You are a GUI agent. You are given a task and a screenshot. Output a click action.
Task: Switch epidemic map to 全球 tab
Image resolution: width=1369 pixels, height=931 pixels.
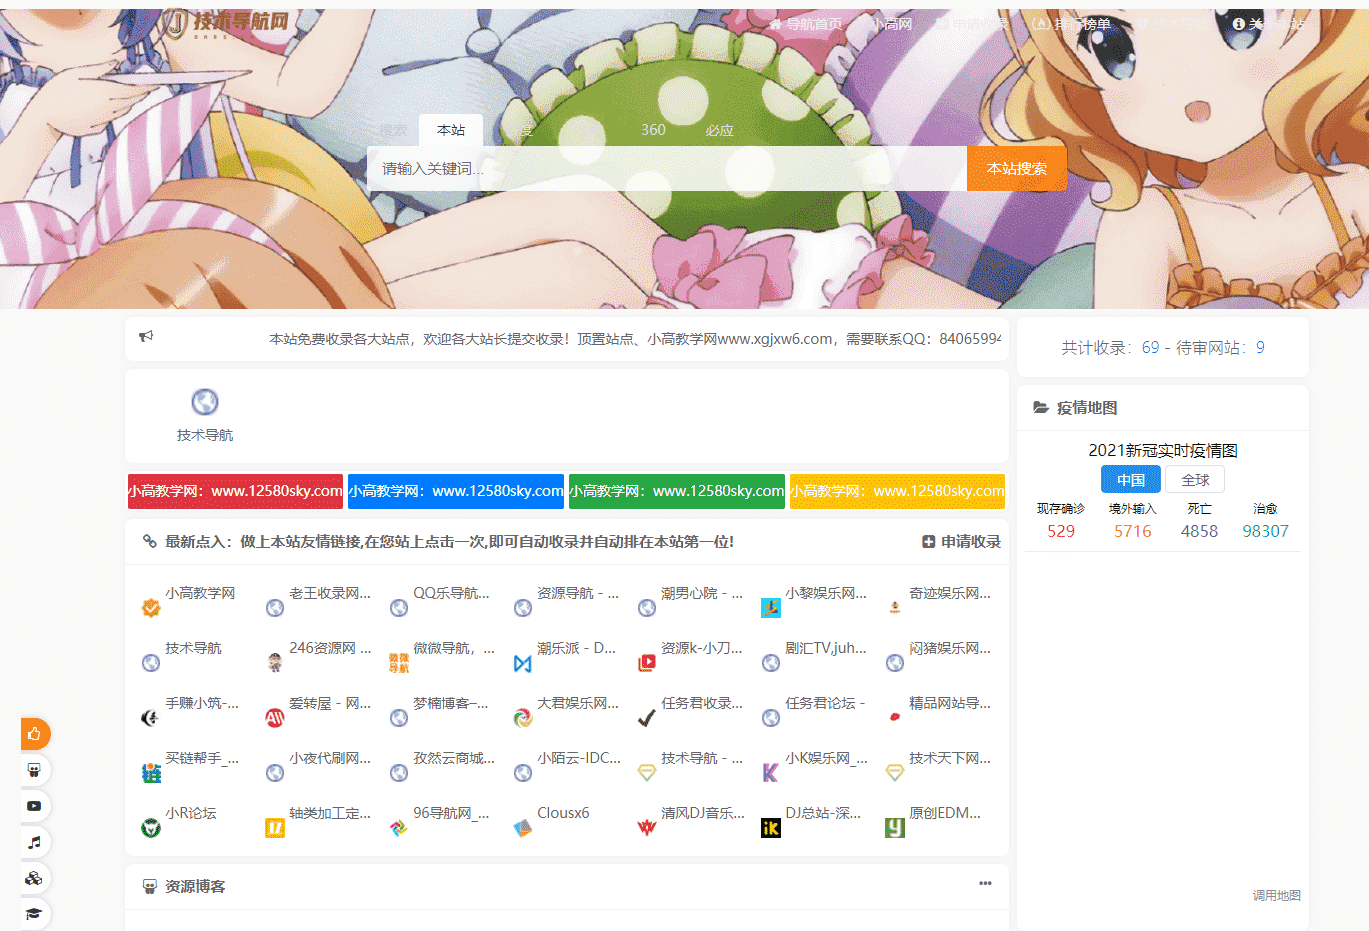click(x=1195, y=480)
